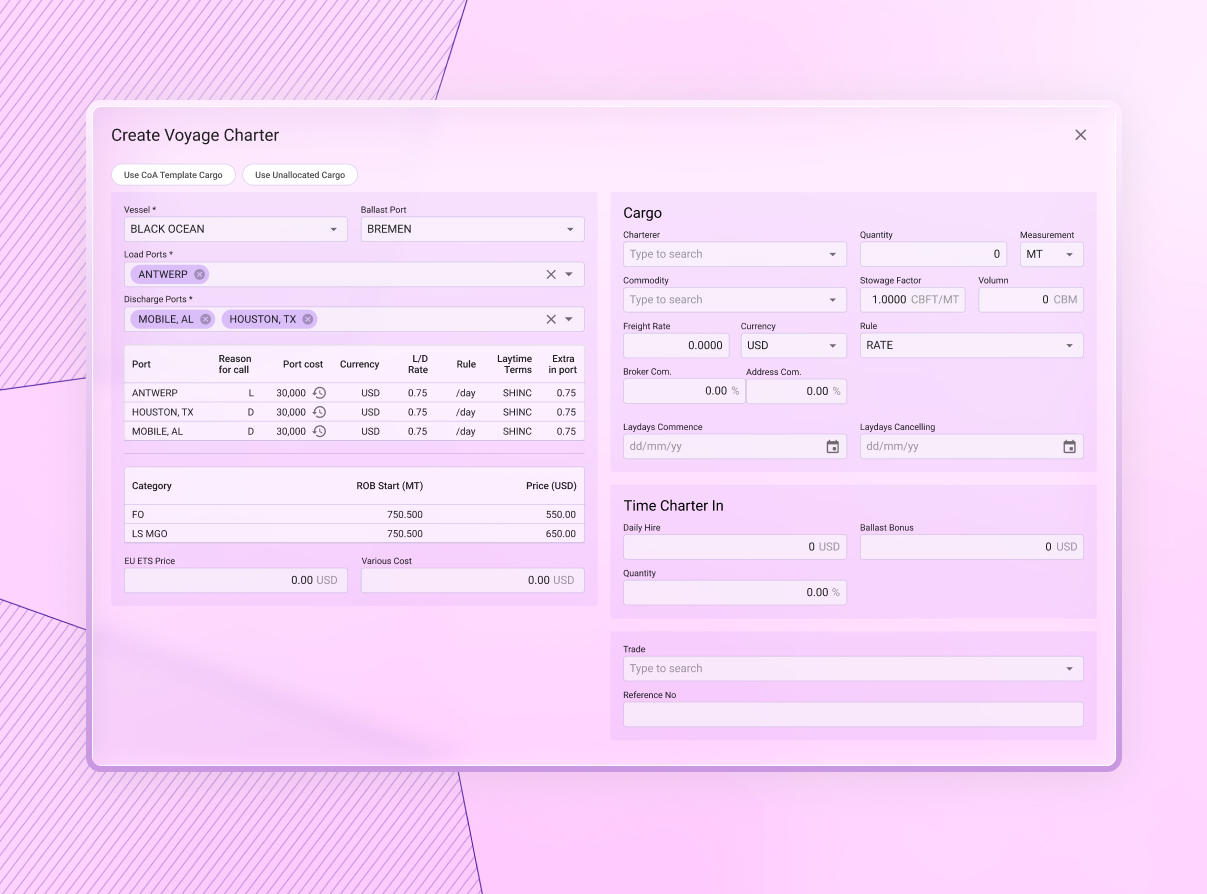
Task: Clear all Load Ports with X icon
Action: (x=551, y=274)
